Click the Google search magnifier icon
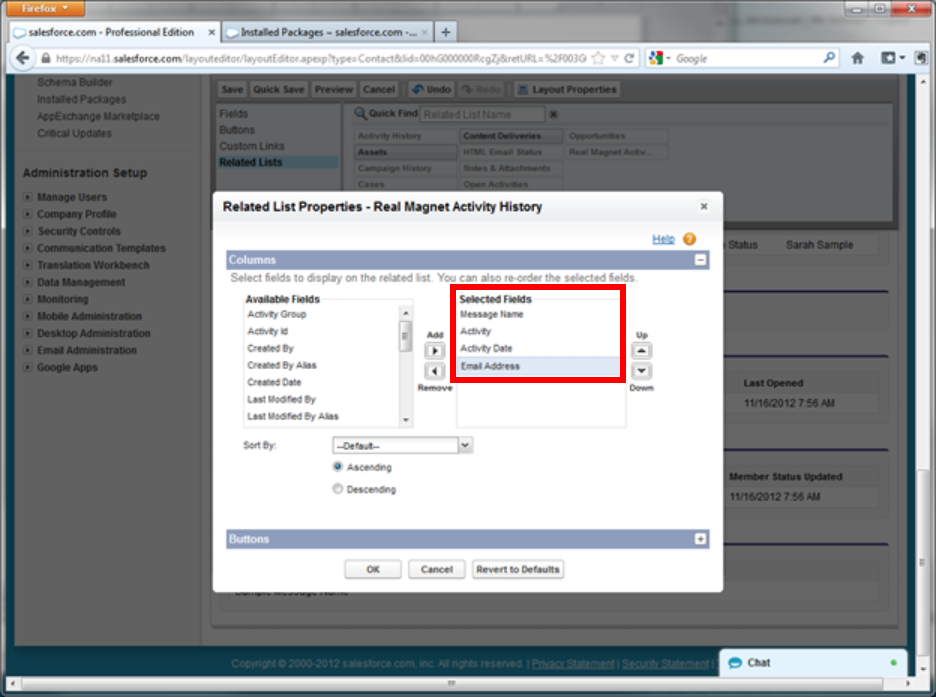Image resolution: width=936 pixels, height=697 pixels. click(x=829, y=58)
